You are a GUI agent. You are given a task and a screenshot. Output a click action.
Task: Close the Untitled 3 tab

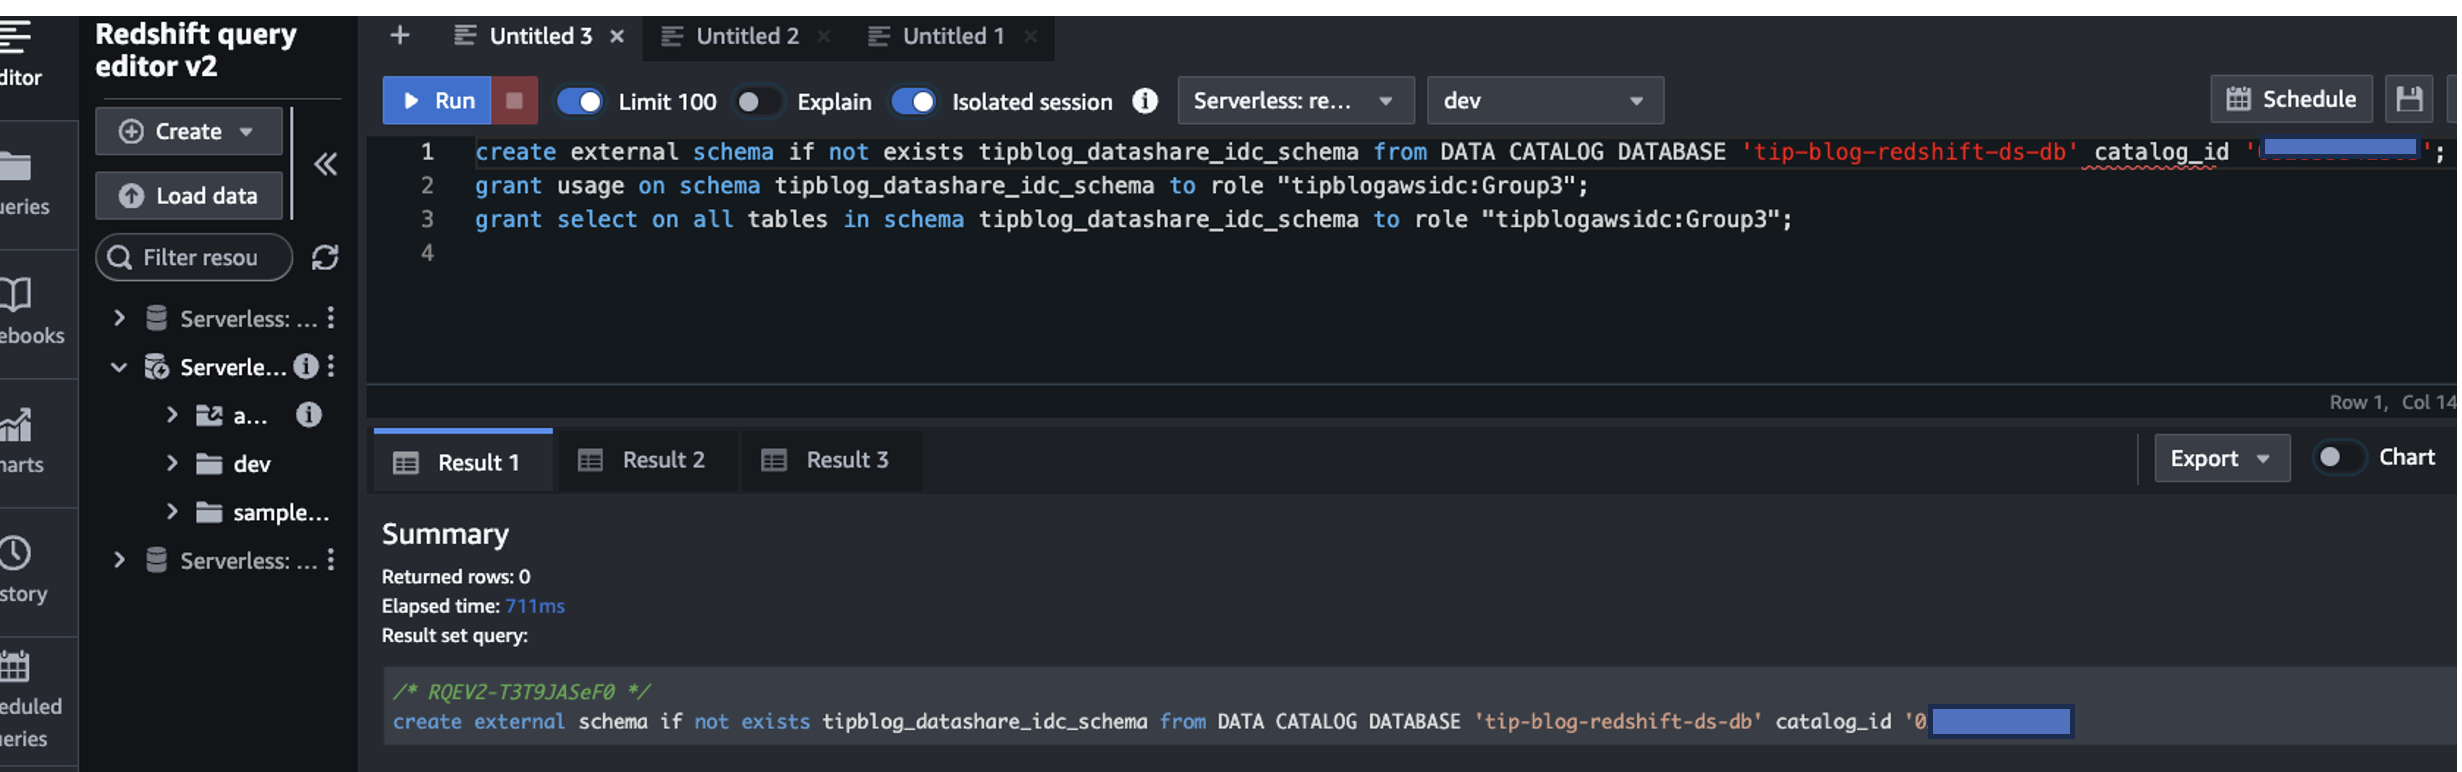pos(617,37)
